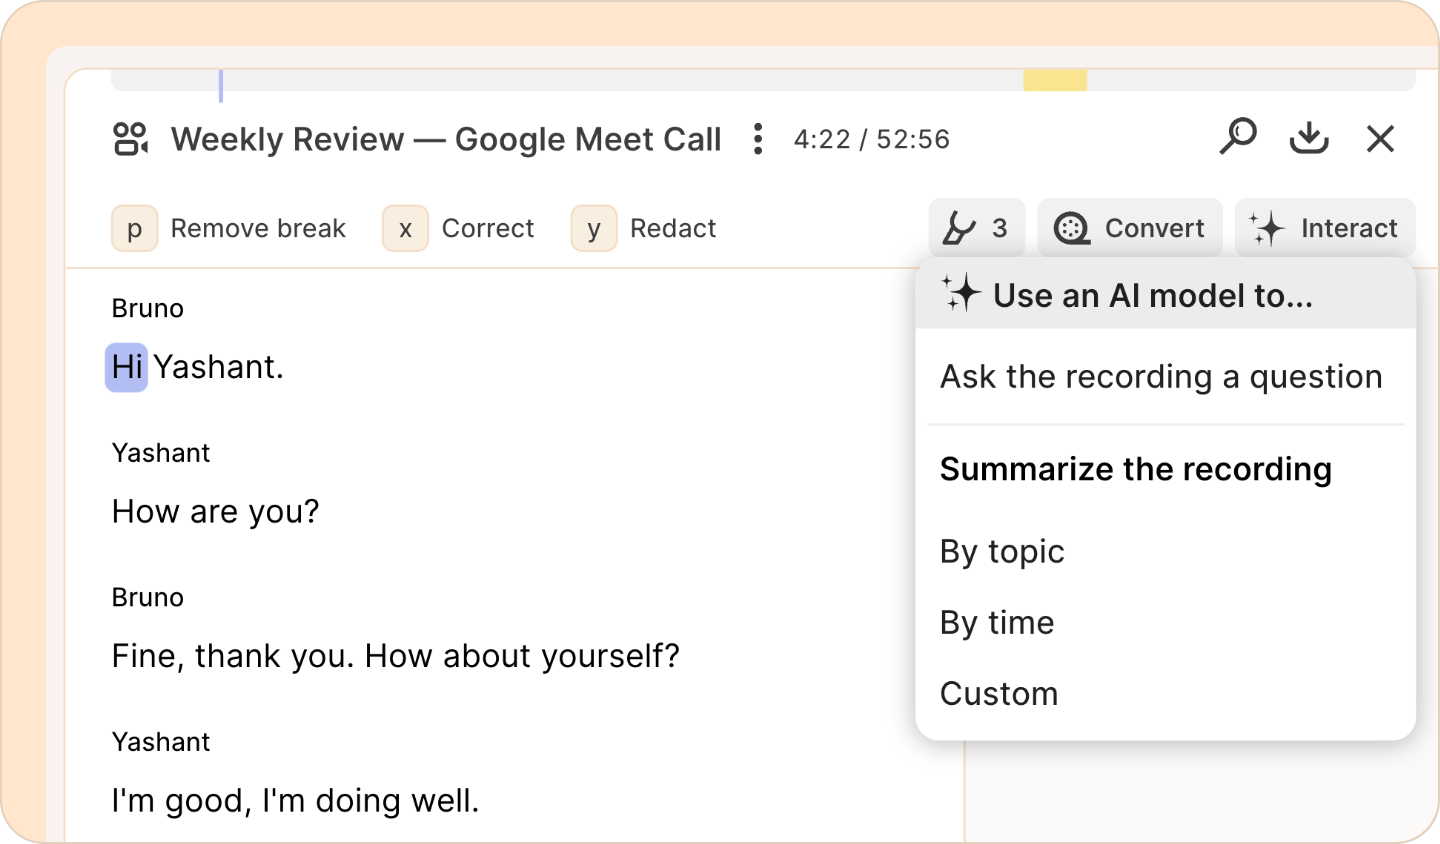Click the 'p' shortcut key for Remove break
Viewport: 1440px width, 844px height.
pyautogui.click(x=134, y=228)
